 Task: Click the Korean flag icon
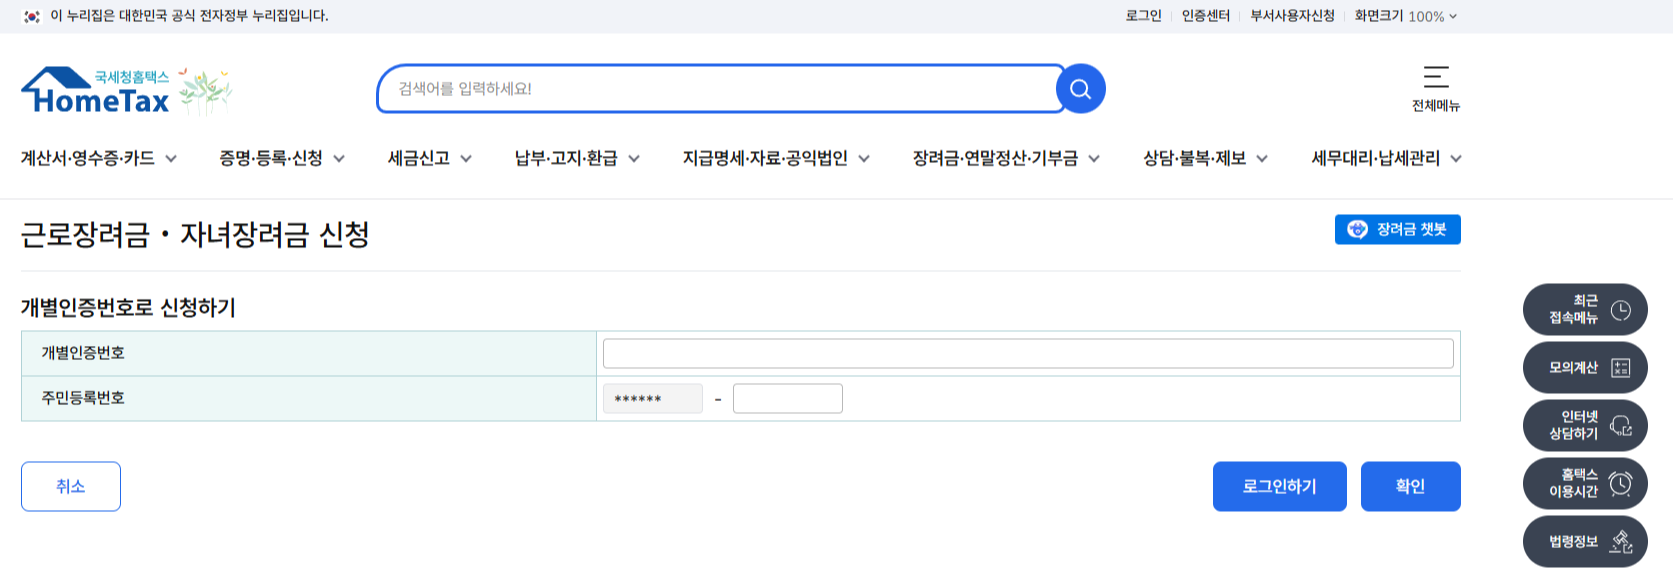point(32,16)
